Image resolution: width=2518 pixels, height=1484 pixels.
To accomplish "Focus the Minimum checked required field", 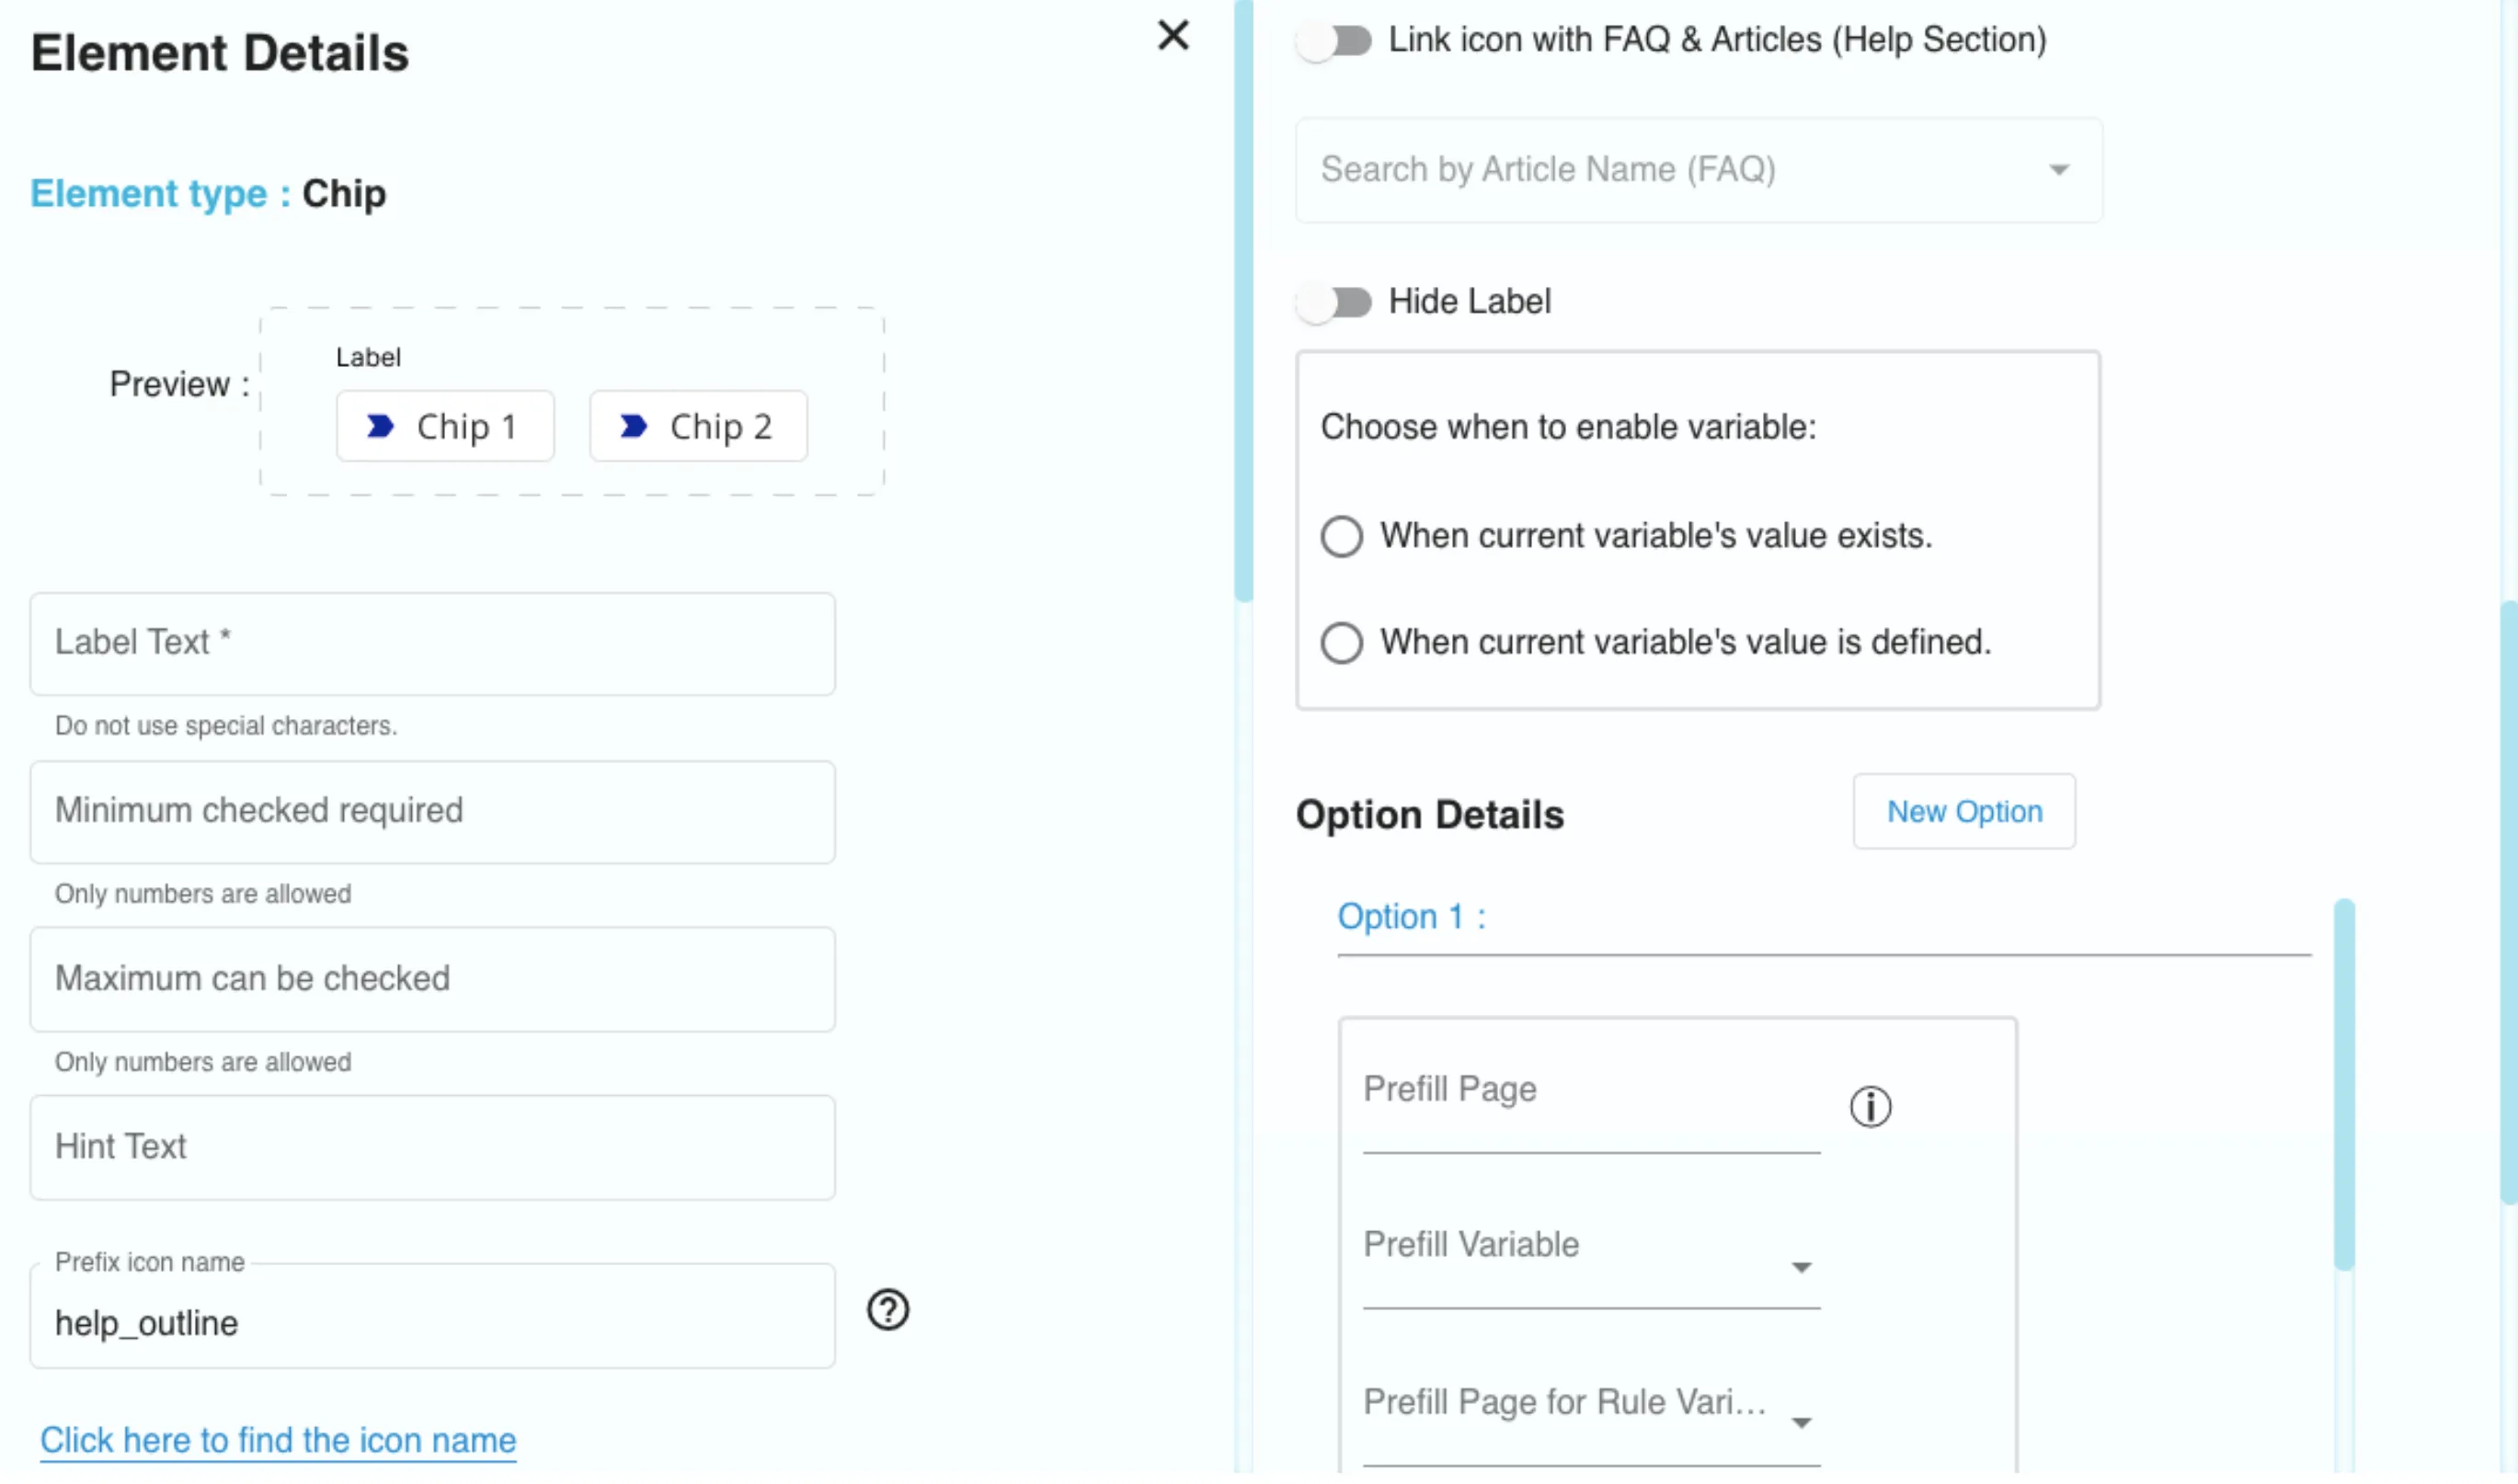I will click(432, 812).
